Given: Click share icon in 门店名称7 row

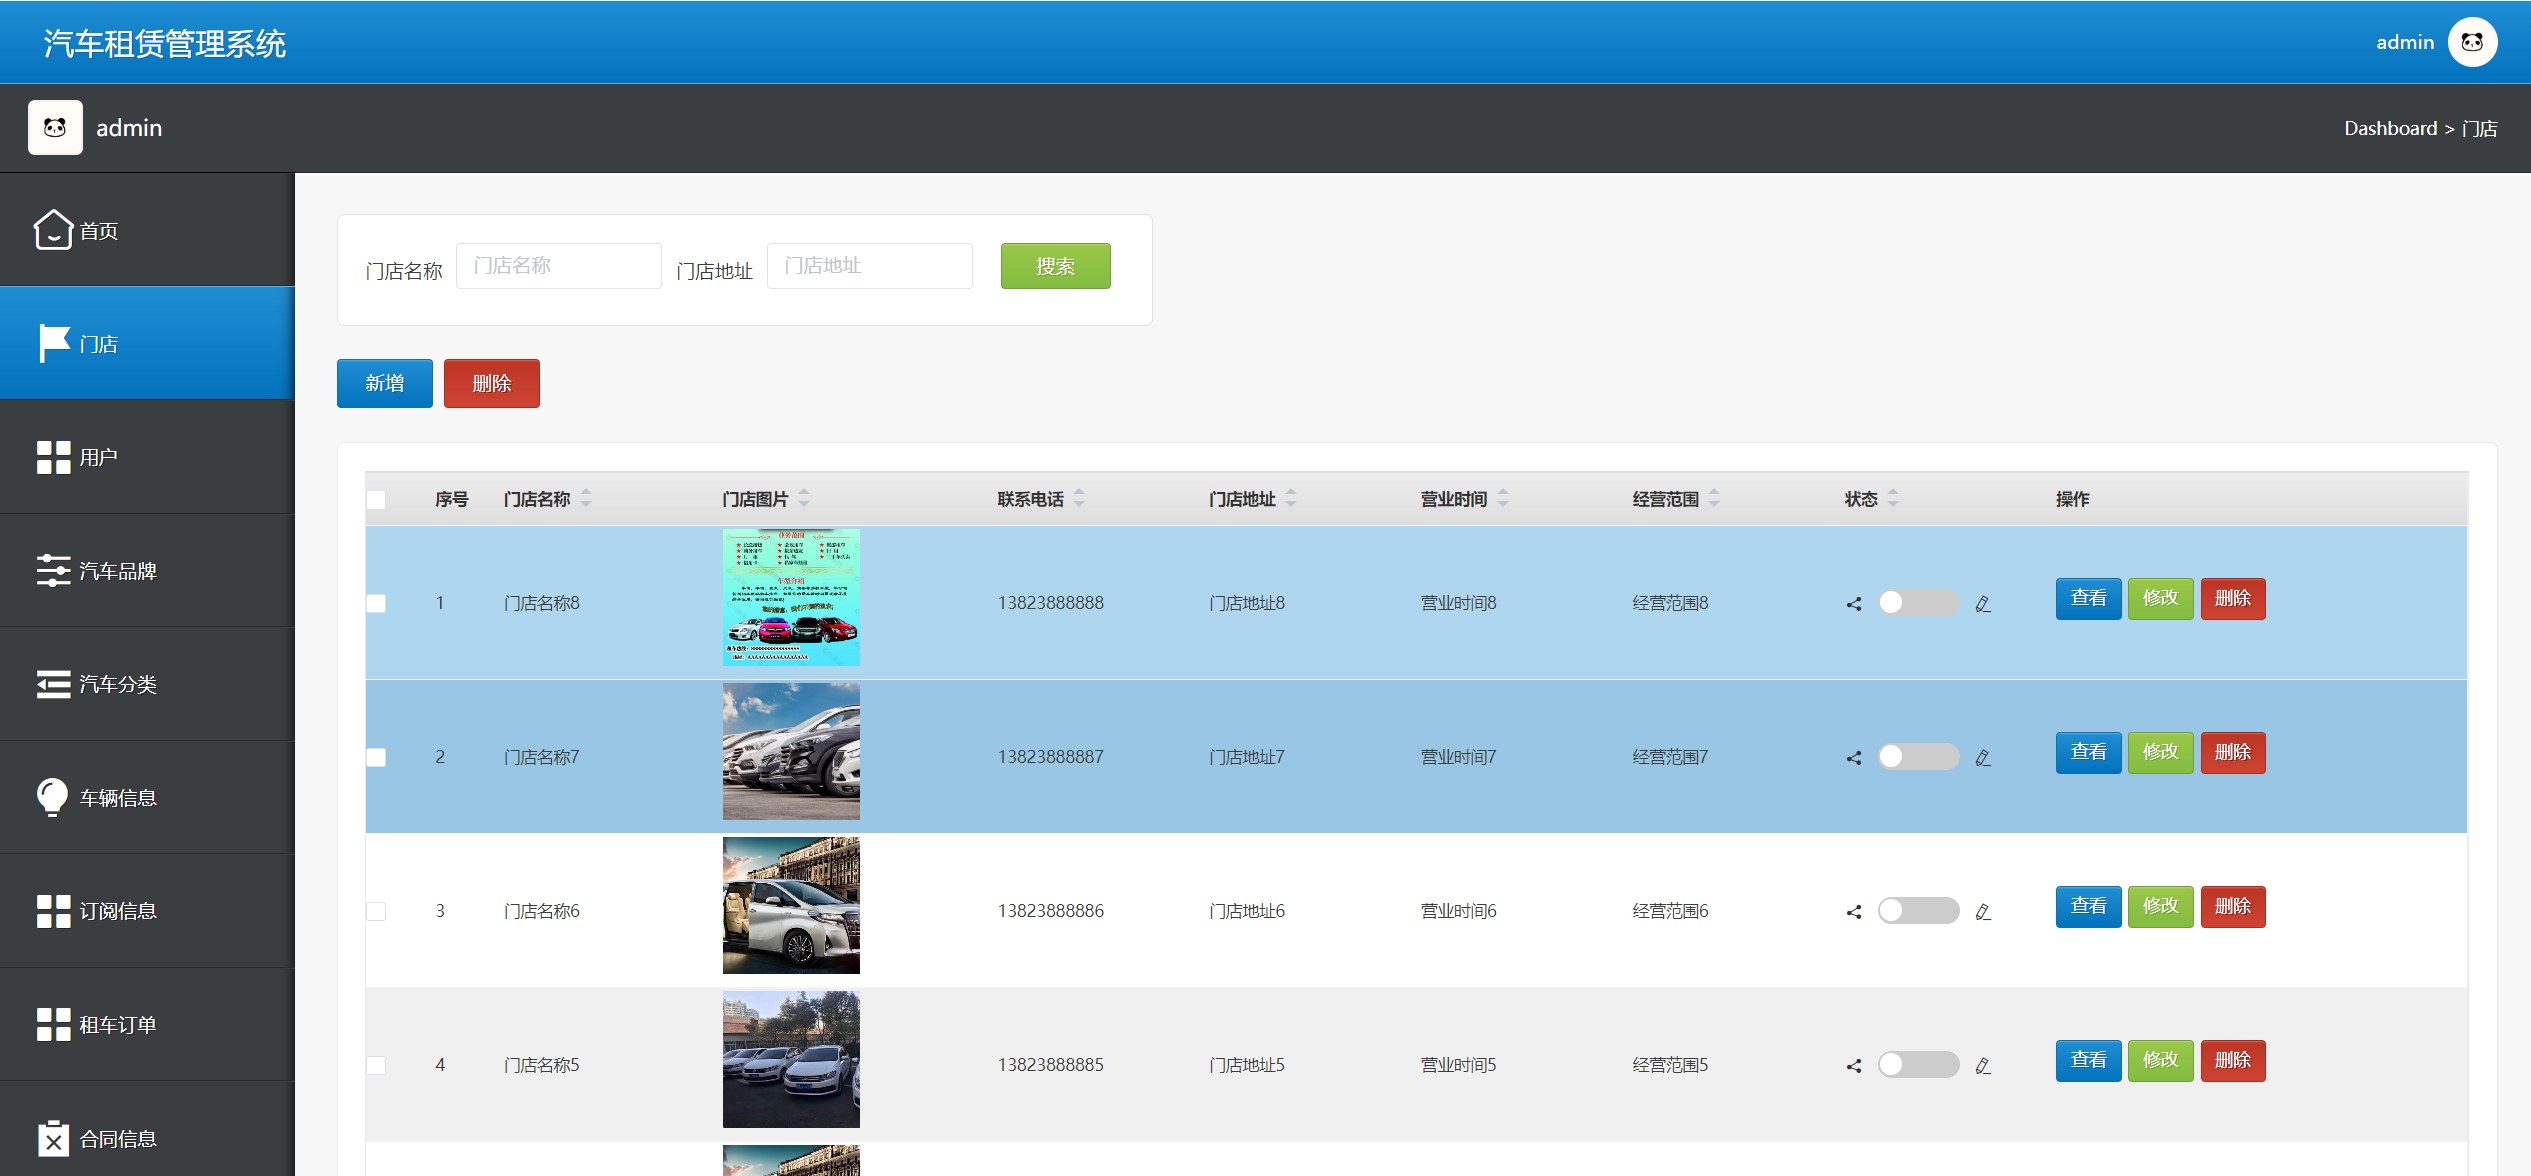Looking at the screenshot, I should (1854, 758).
